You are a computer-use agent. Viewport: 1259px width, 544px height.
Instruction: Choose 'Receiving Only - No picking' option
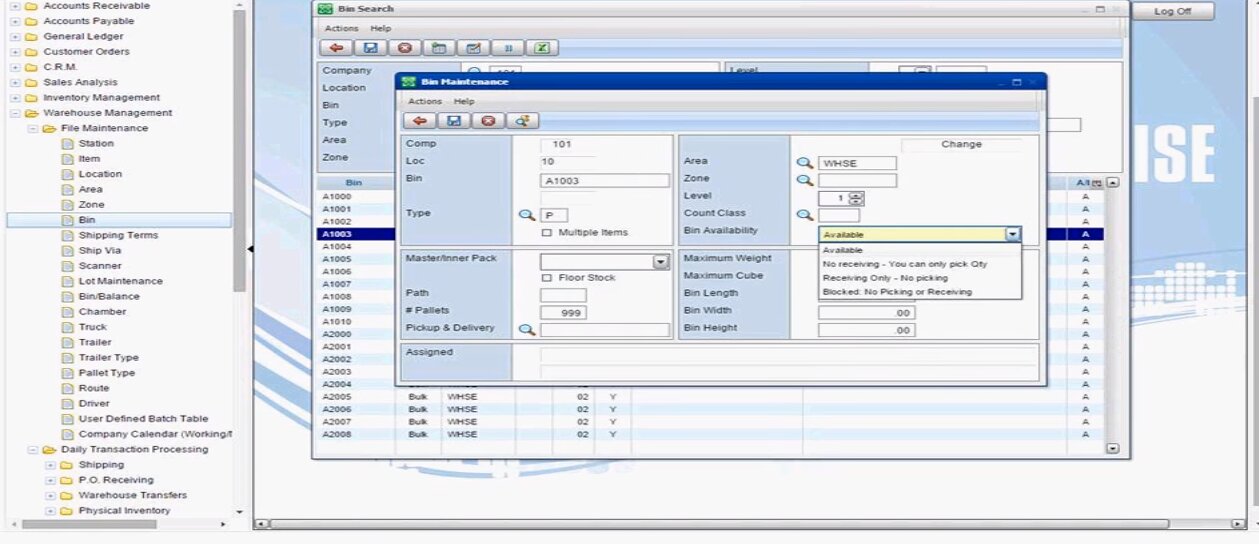(x=885, y=278)
